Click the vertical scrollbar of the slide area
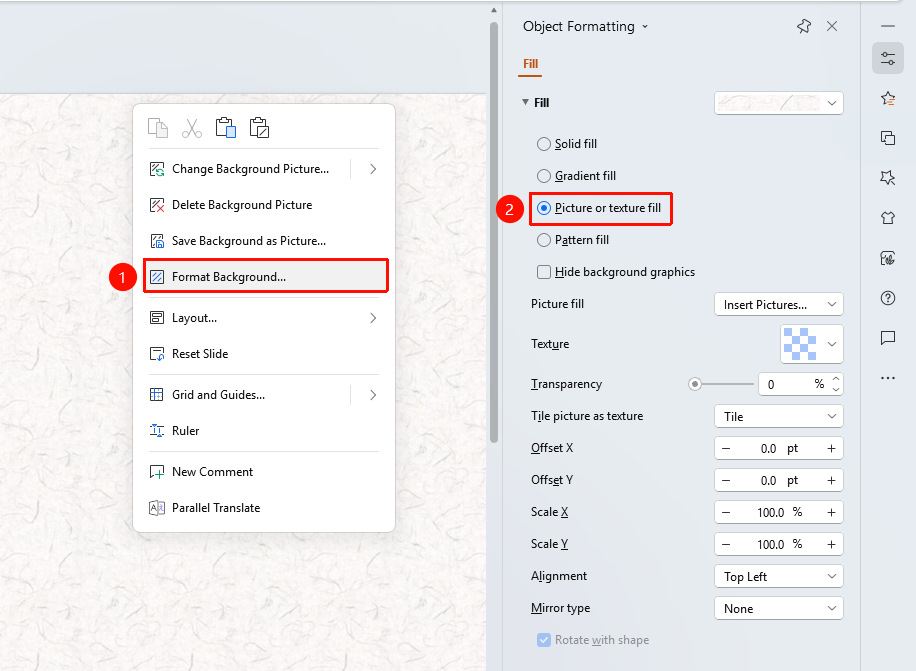Image resolution: width=916 pixels, height=671 pixels. click(494, 232)
